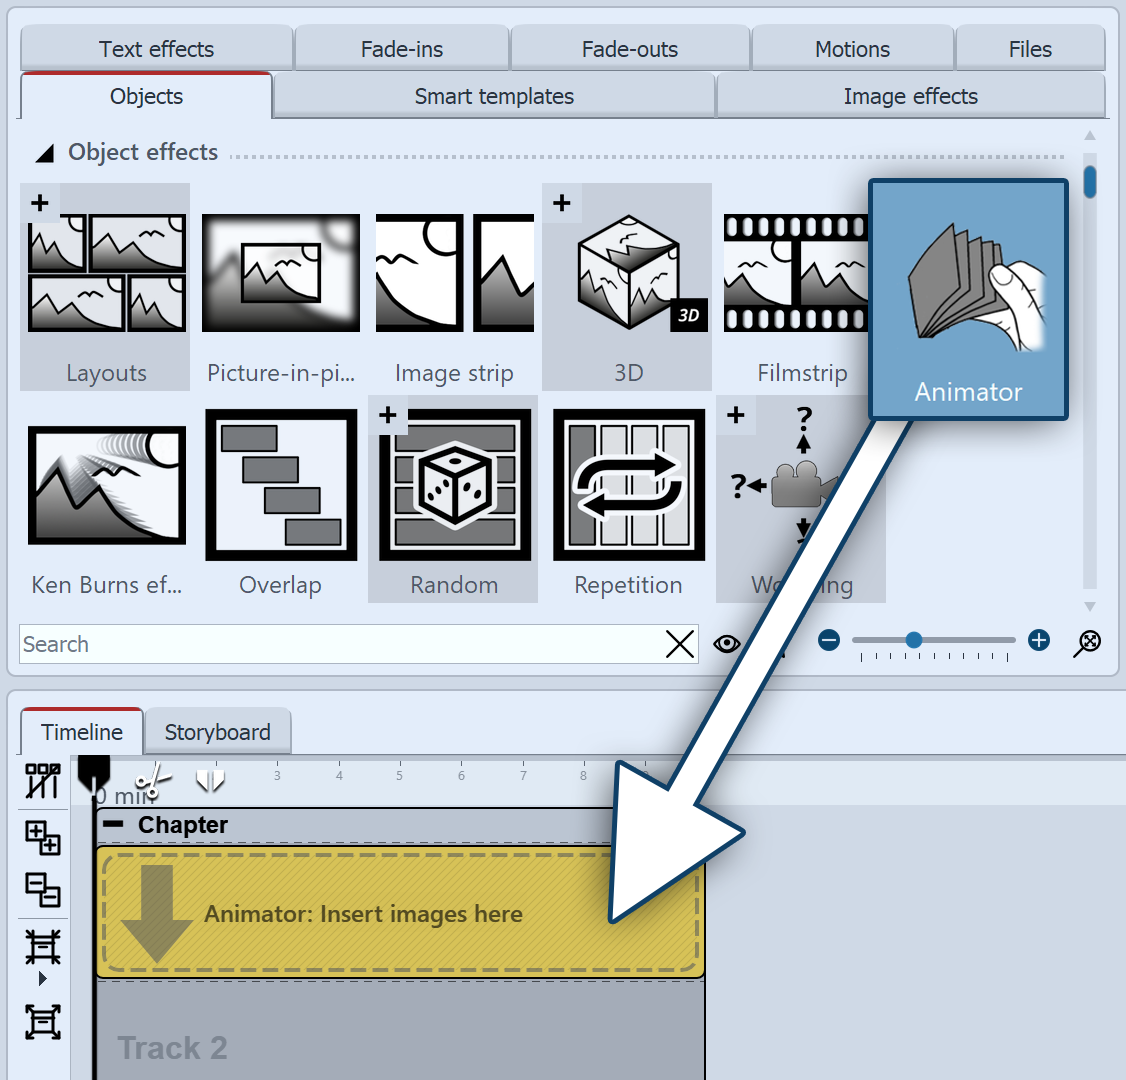Screen dimensions: 1126x1080
Task: Pick the Repetition object effect
Action: pos(628,485)
